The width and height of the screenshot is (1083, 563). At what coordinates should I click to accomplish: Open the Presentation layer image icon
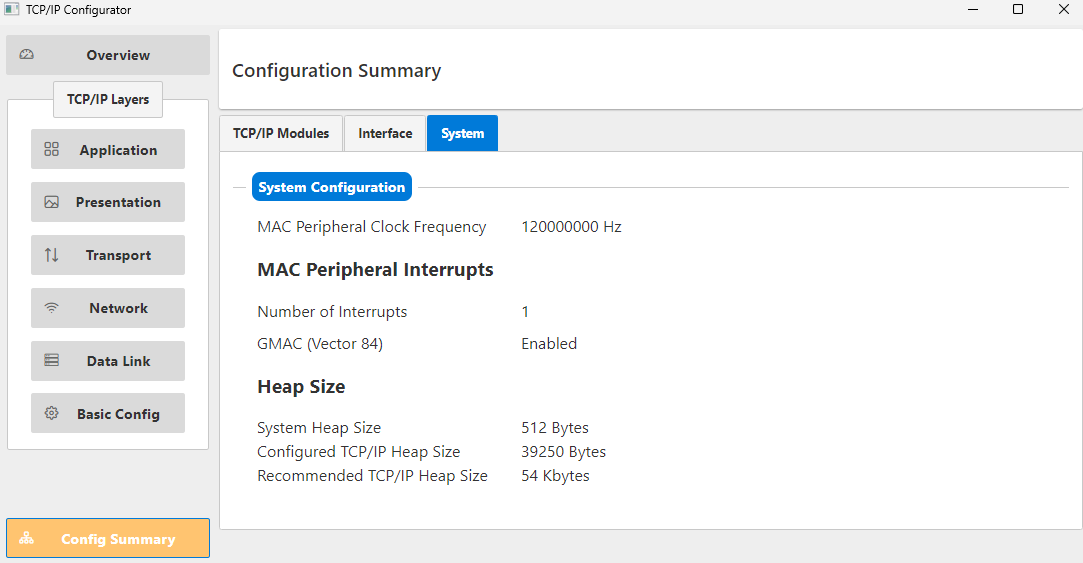(52, 202)
